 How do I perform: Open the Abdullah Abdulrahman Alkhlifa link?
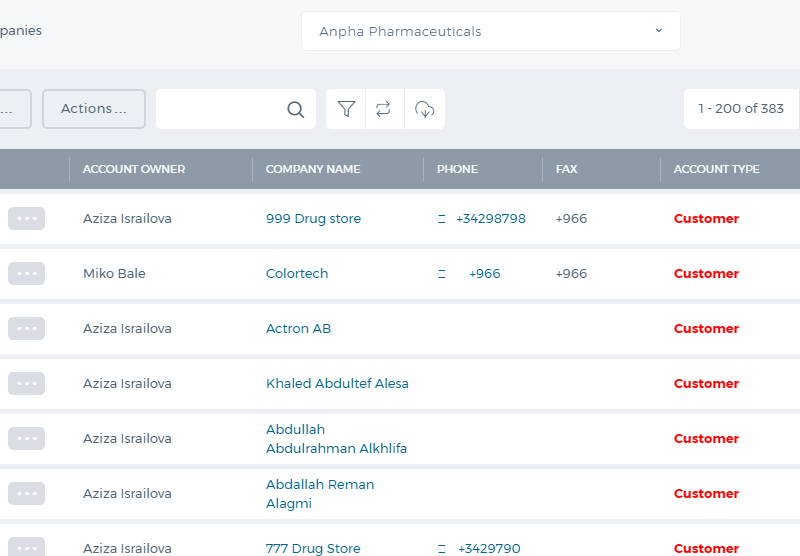[x=336, y=439]
